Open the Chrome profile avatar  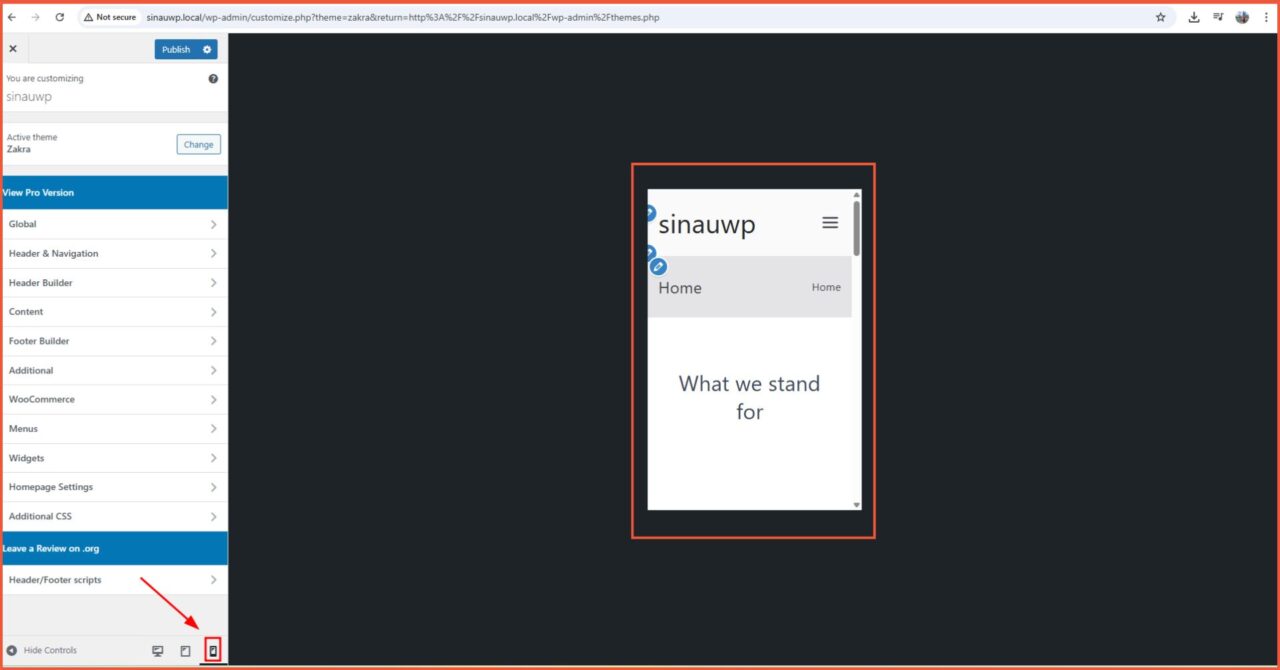[x=1242, y=17]
